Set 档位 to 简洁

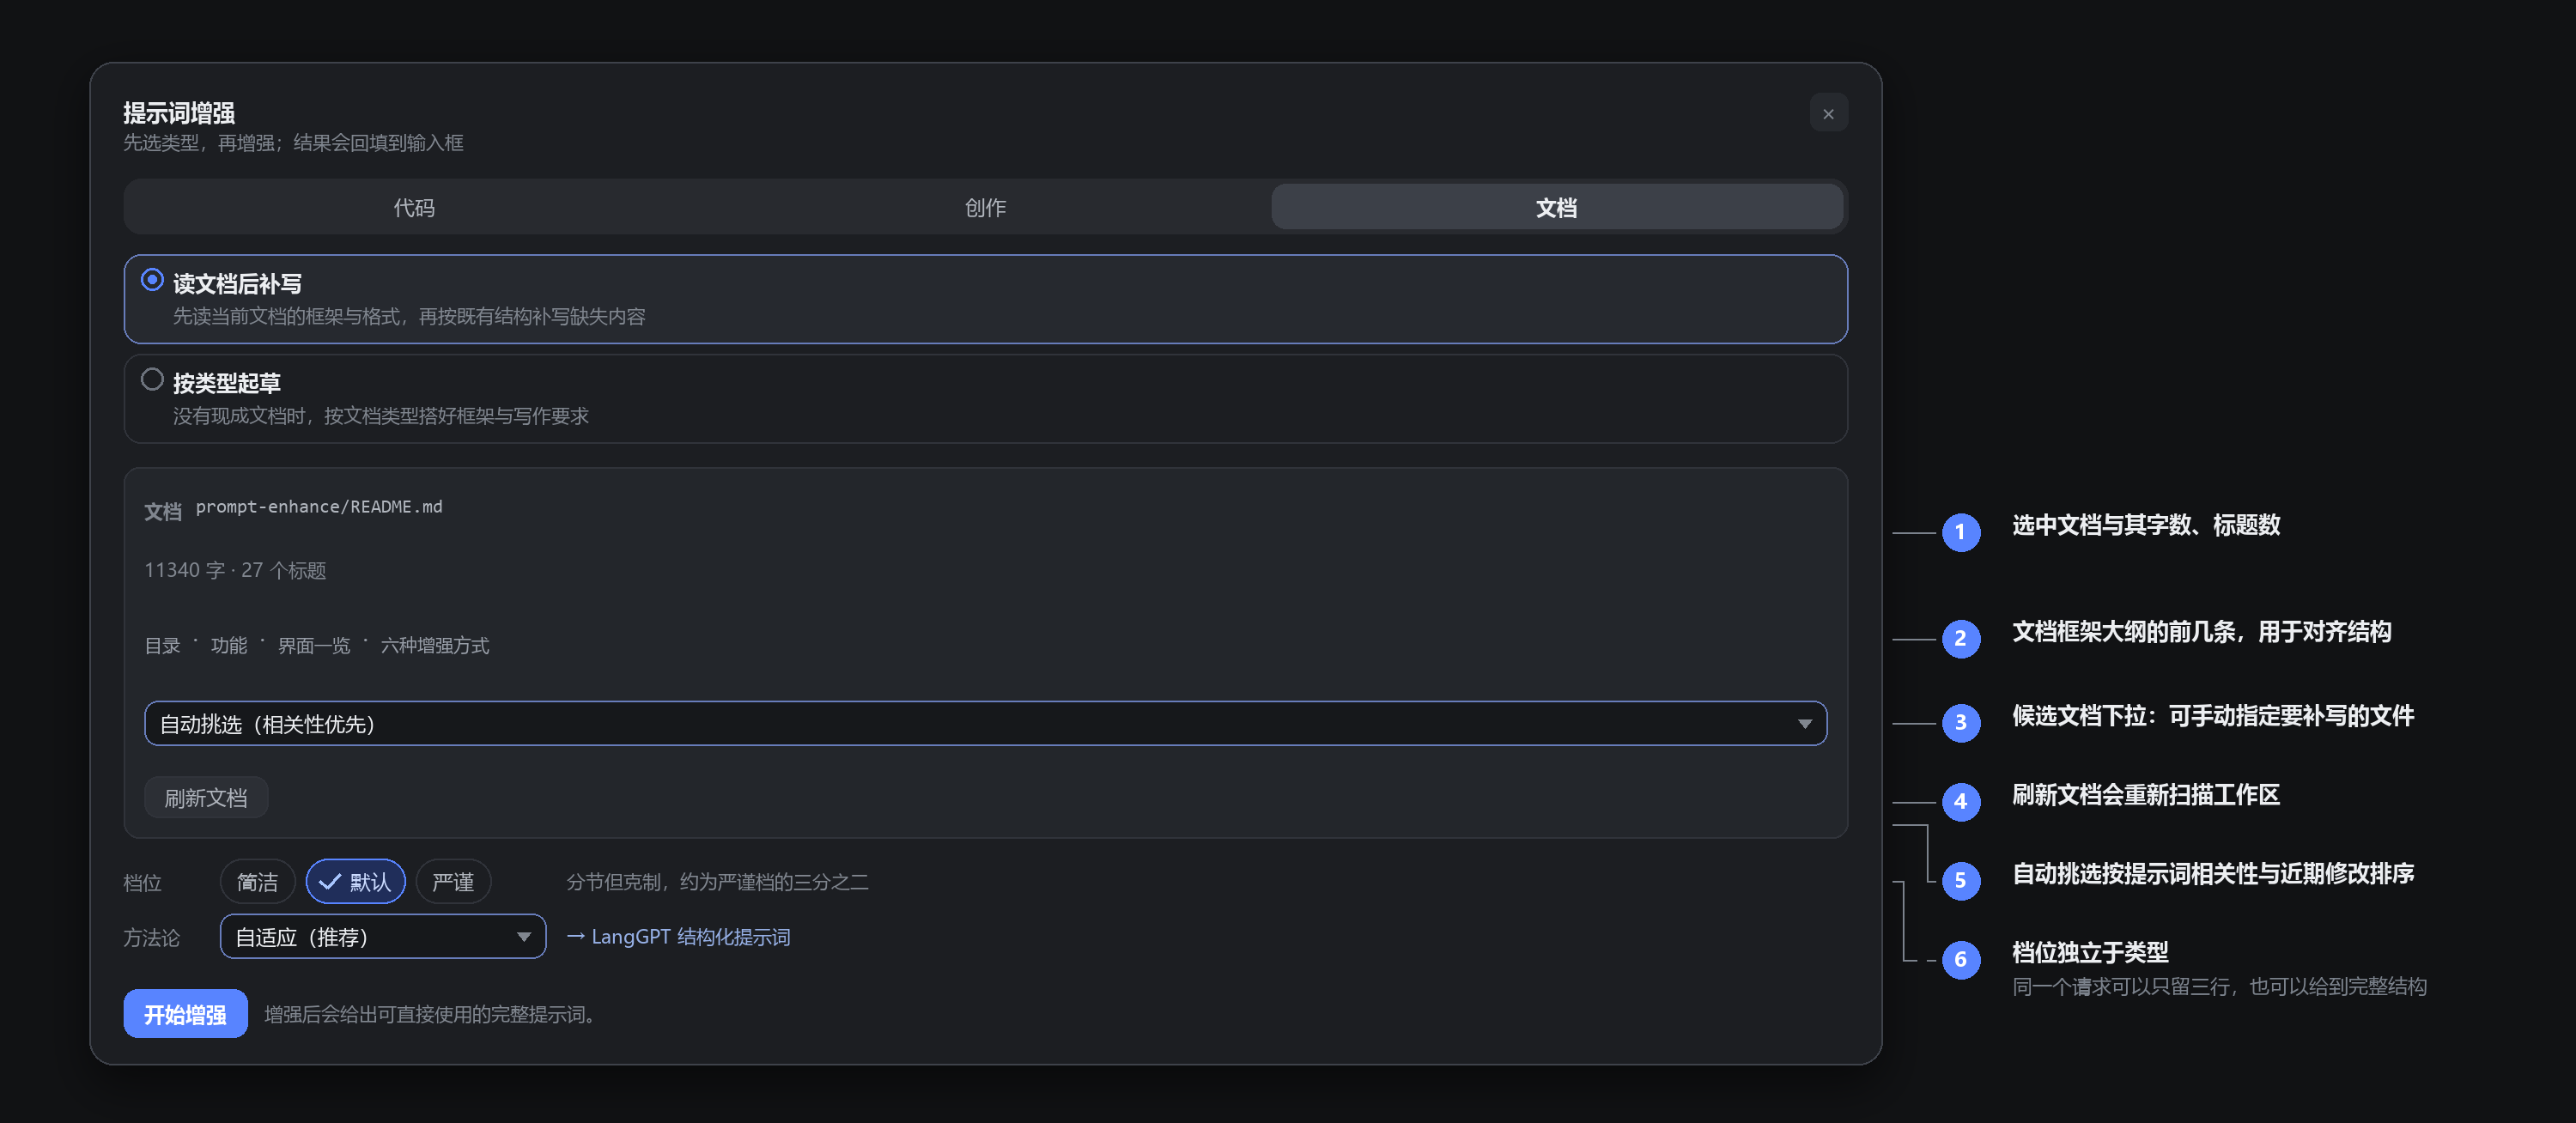pyautogui.click(x=257, y=881)
